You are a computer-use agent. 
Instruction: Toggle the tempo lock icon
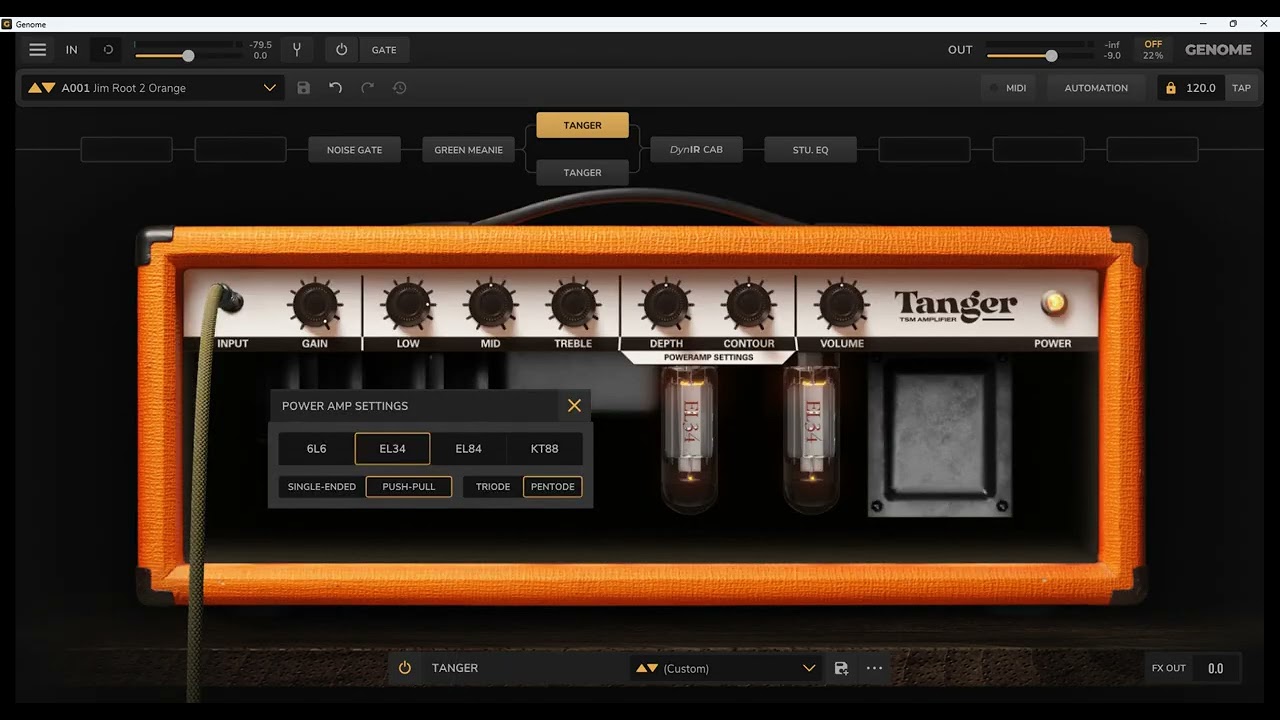click(x=1171, y=88)
